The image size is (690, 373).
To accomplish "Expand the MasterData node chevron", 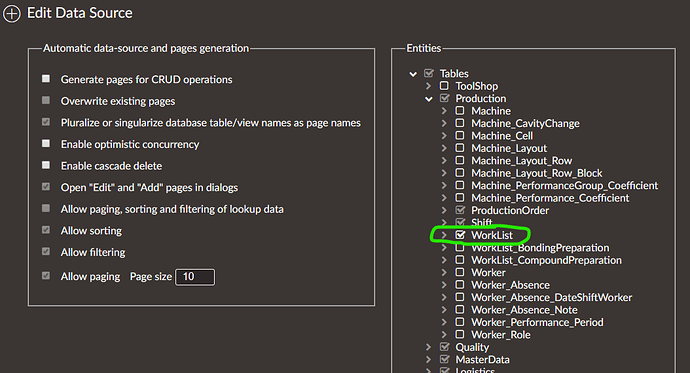I will pyautogui.click(x=428, y=359).
